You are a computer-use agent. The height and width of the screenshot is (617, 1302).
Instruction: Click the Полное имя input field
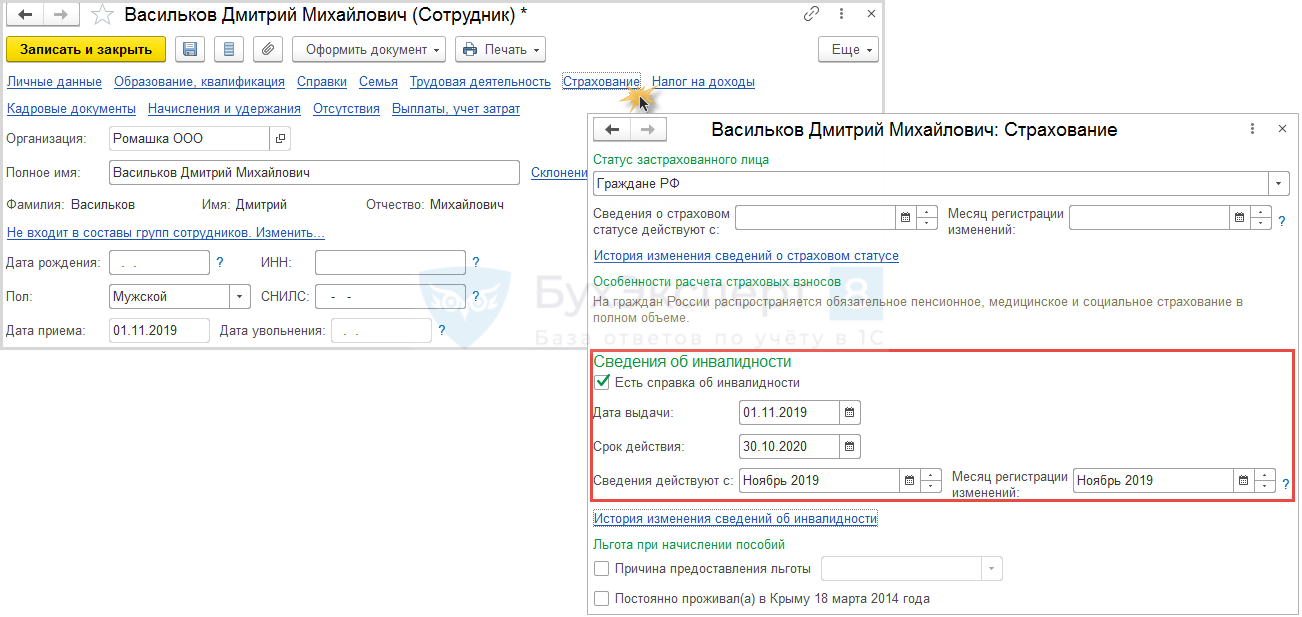click(314, 173)
